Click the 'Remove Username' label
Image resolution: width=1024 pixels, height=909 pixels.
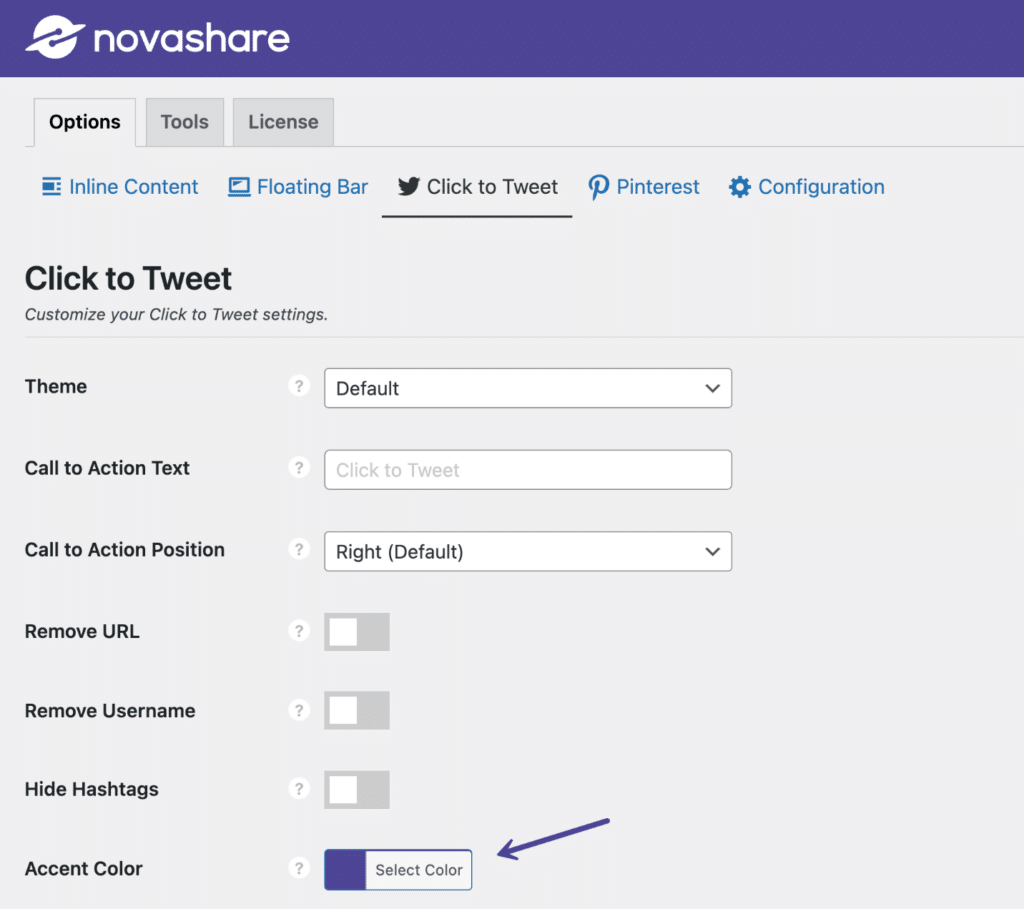110,710
